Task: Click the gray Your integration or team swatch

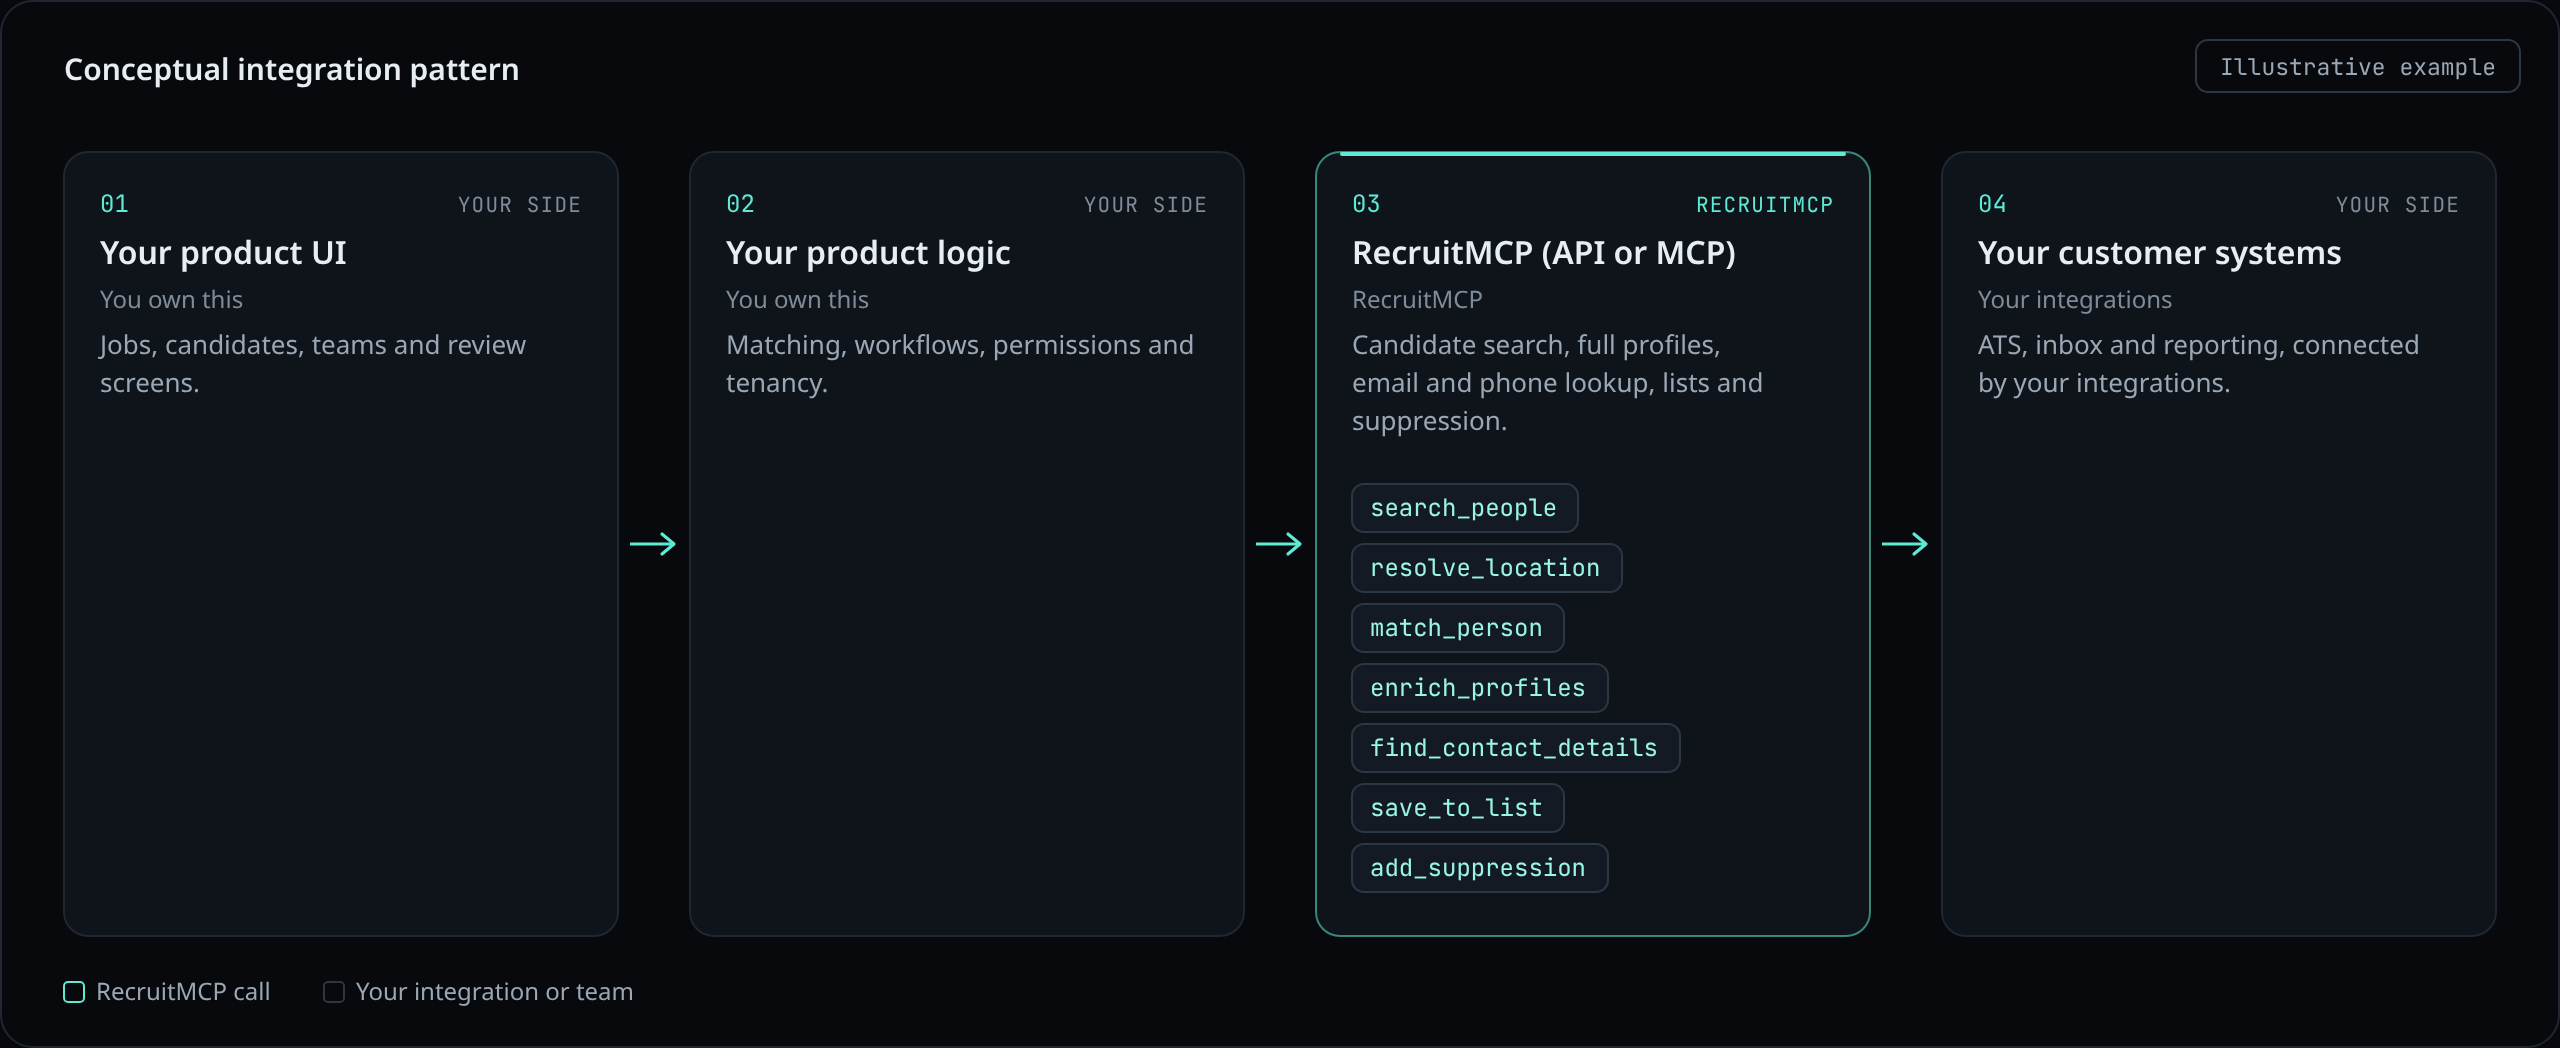Action: click(x=334, y=992)
